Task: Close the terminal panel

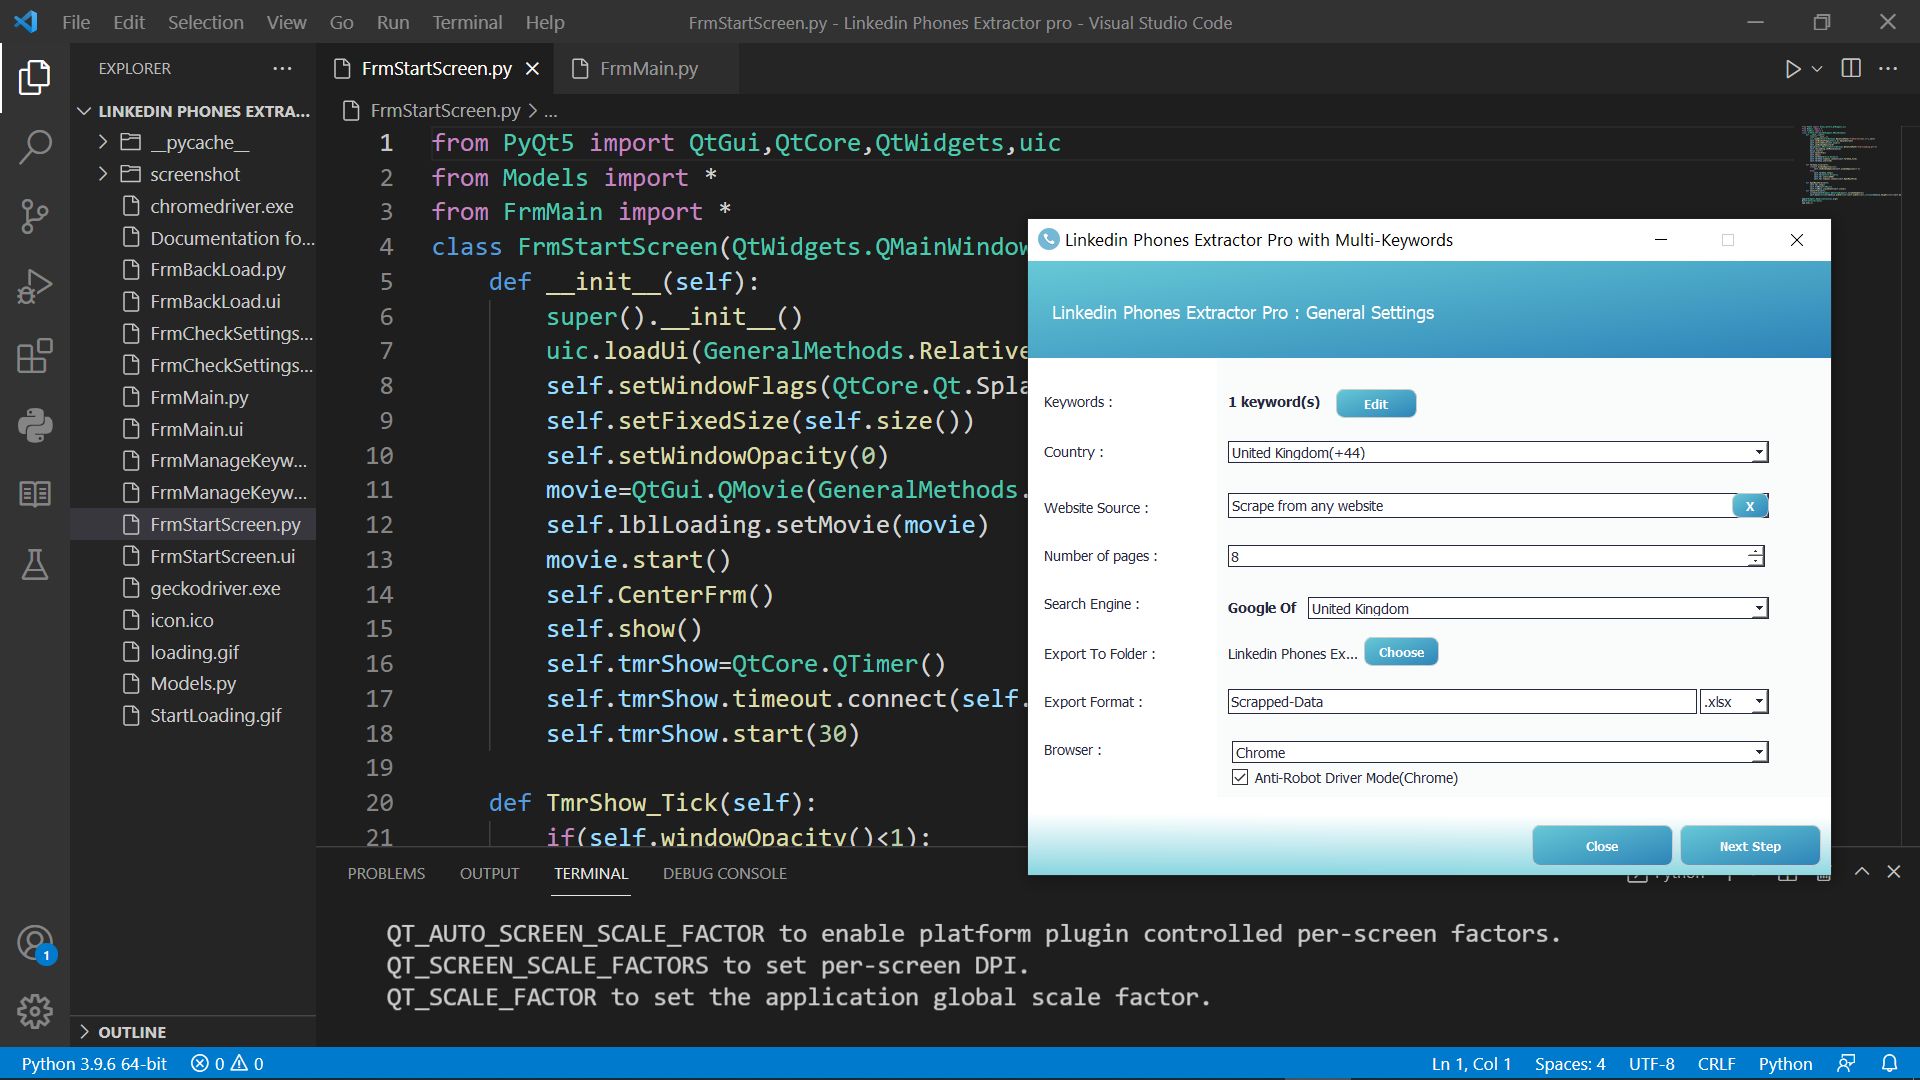Action: coord(1893,872)
